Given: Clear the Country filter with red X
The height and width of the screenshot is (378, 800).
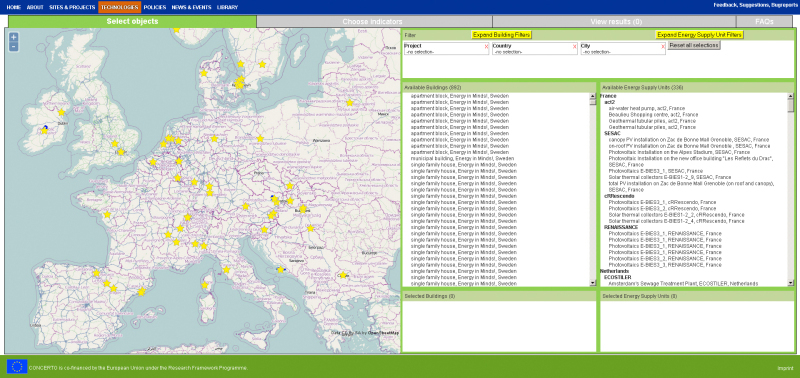Looking at the screenshot, I should pyautogui.click(x=574, y=46).
